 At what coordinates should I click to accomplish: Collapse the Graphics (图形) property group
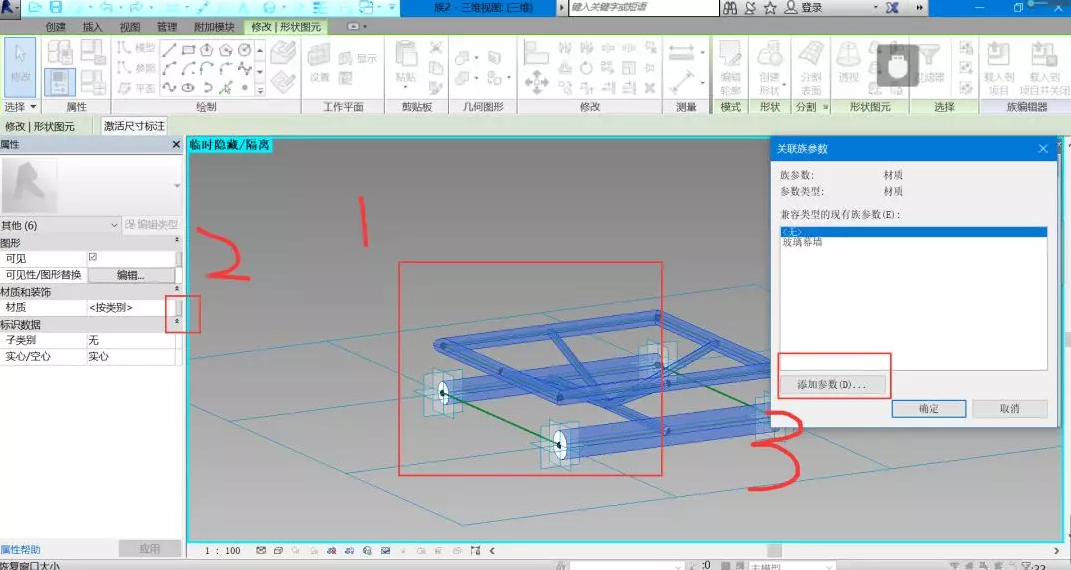(177, 242)
